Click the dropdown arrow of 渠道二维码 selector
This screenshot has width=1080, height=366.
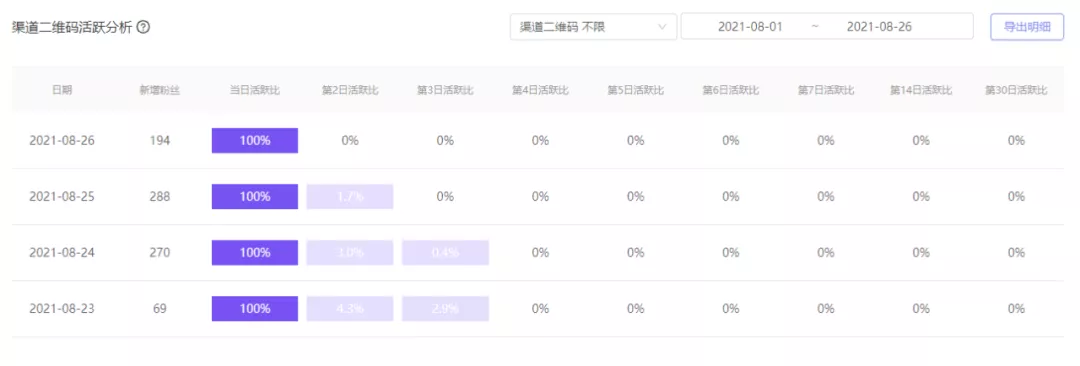662,27
